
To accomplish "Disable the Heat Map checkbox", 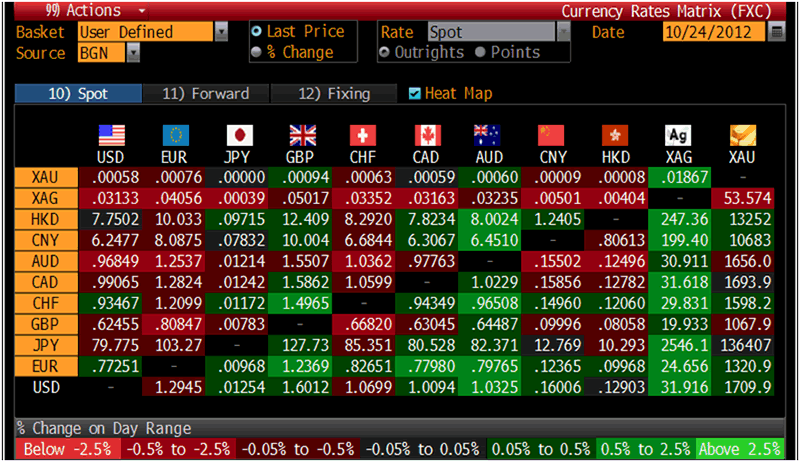I will tap(415, 94).
